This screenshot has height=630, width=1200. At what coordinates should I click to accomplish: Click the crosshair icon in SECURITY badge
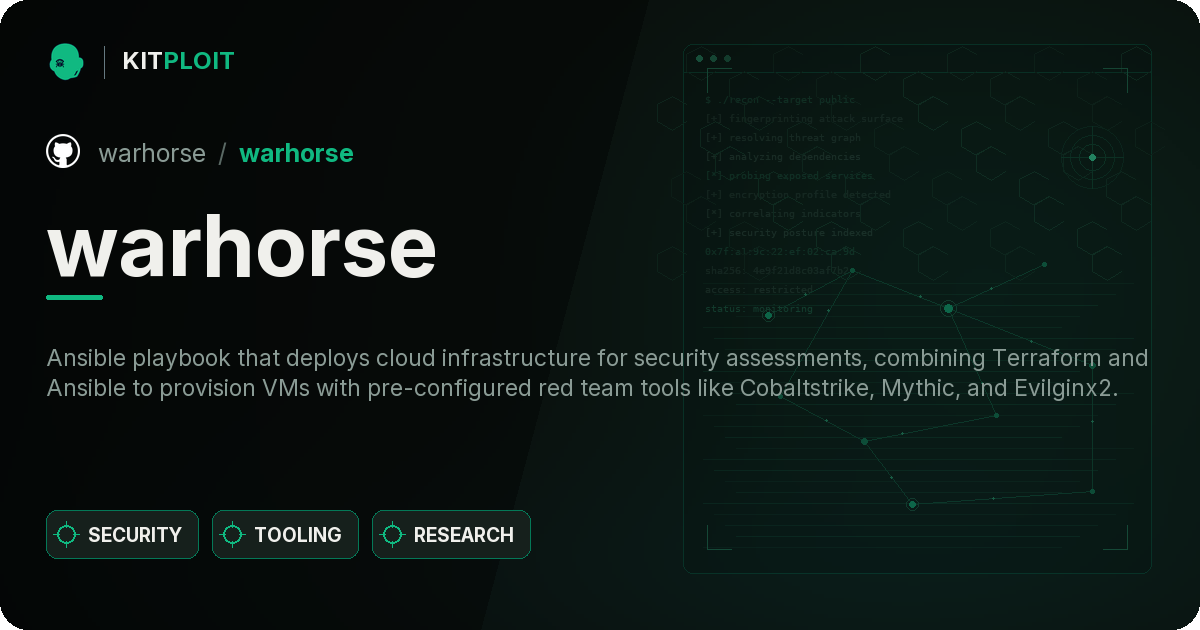pyautogui.click(x=67, y=535)
